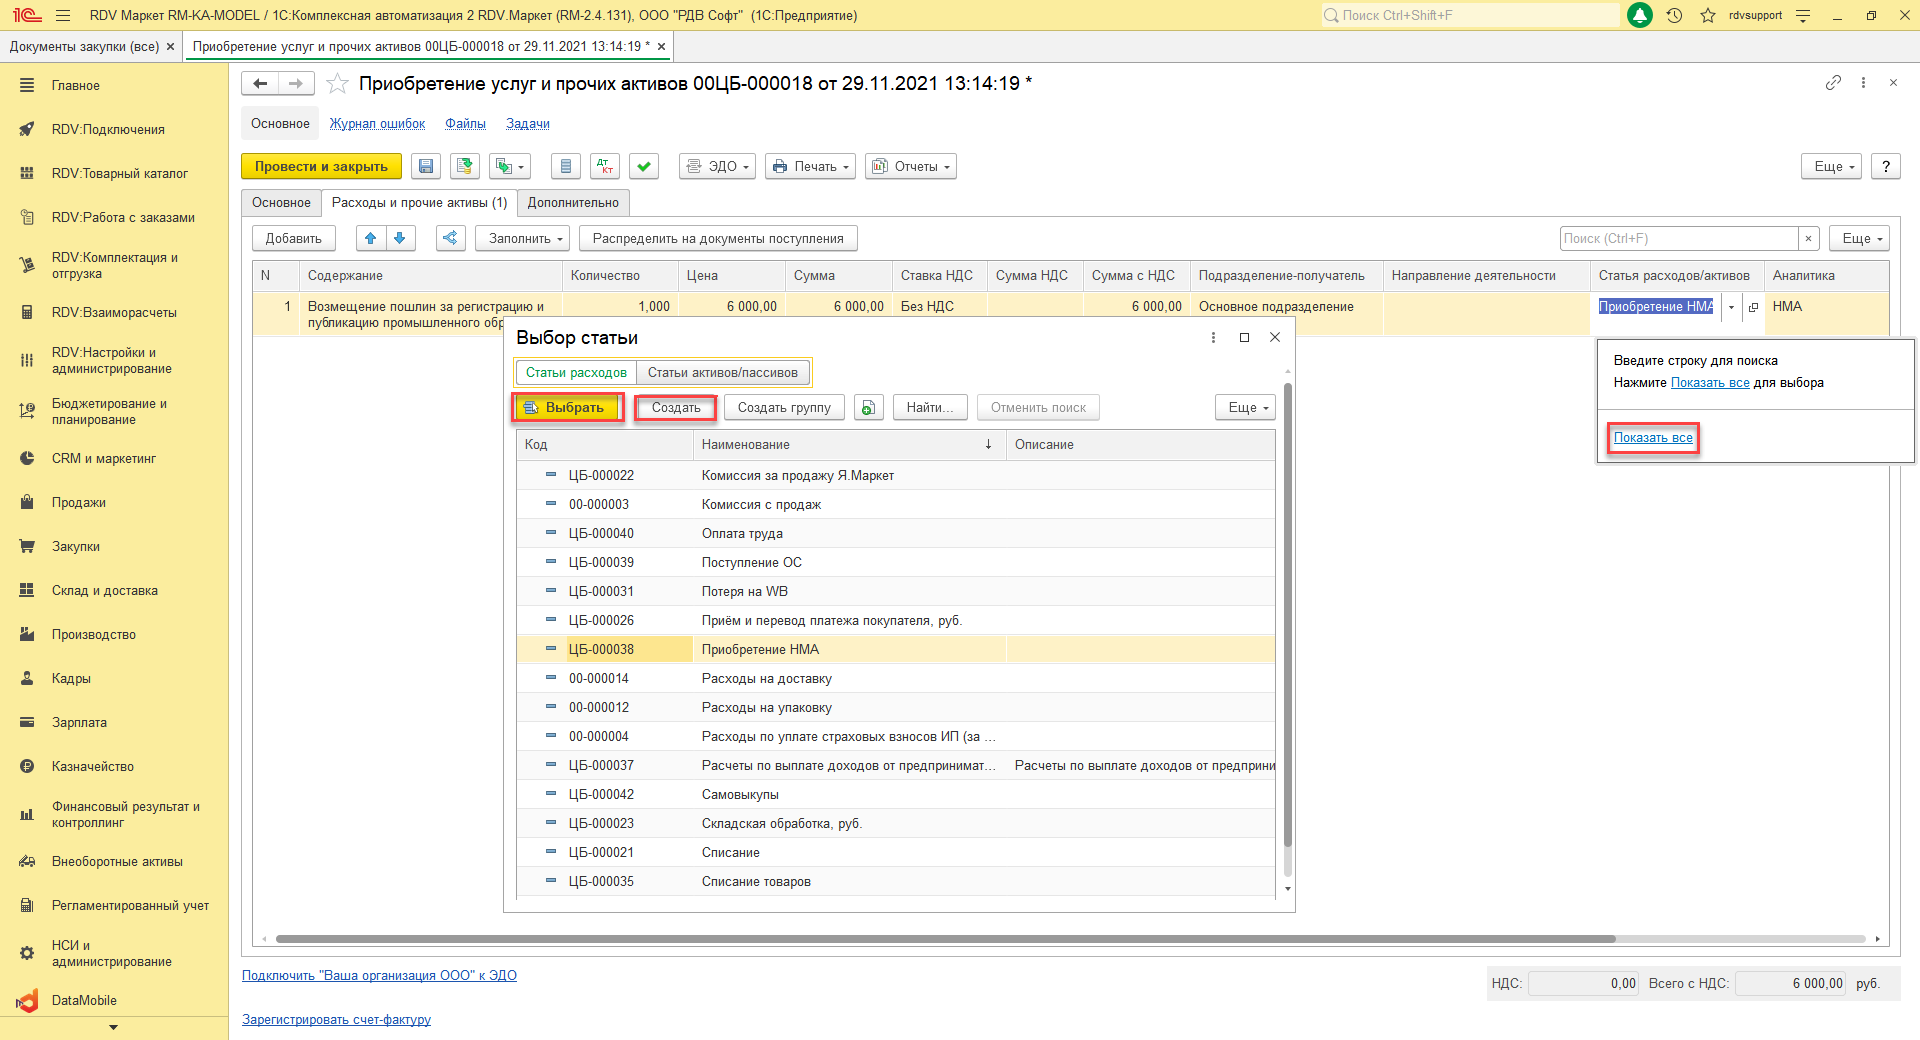Move the row up with the up arrow
This screenshot has width=1920, height=1040.
(x=371, y=238)
